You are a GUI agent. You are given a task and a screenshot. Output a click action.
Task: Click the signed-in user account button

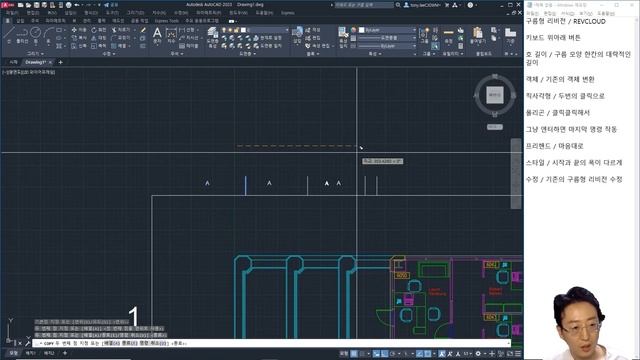(422, 5)
